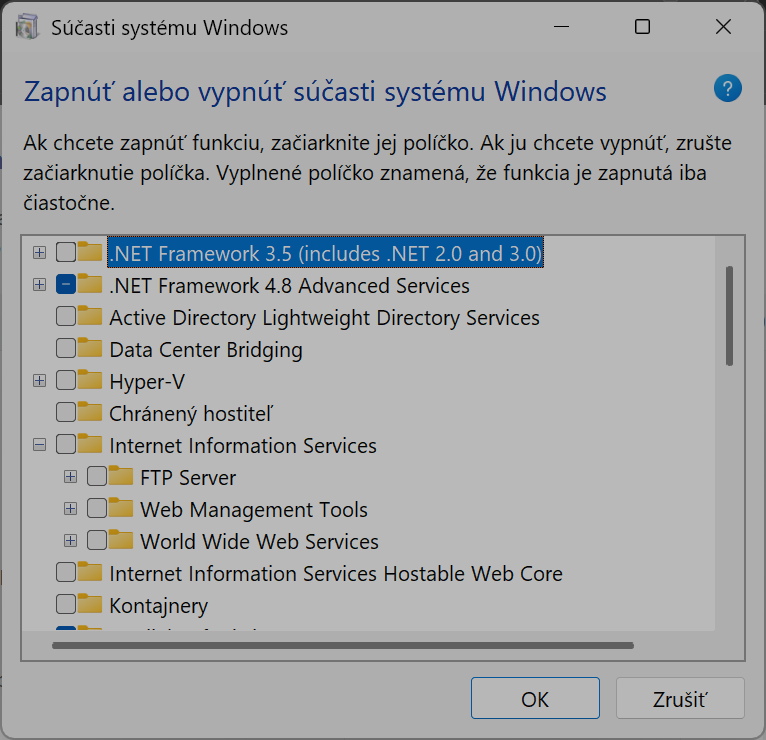This screenshot has width=766, height=740.
Task: Enable the .NET Framework 3.5 checkbox
Action: [66, 253]
